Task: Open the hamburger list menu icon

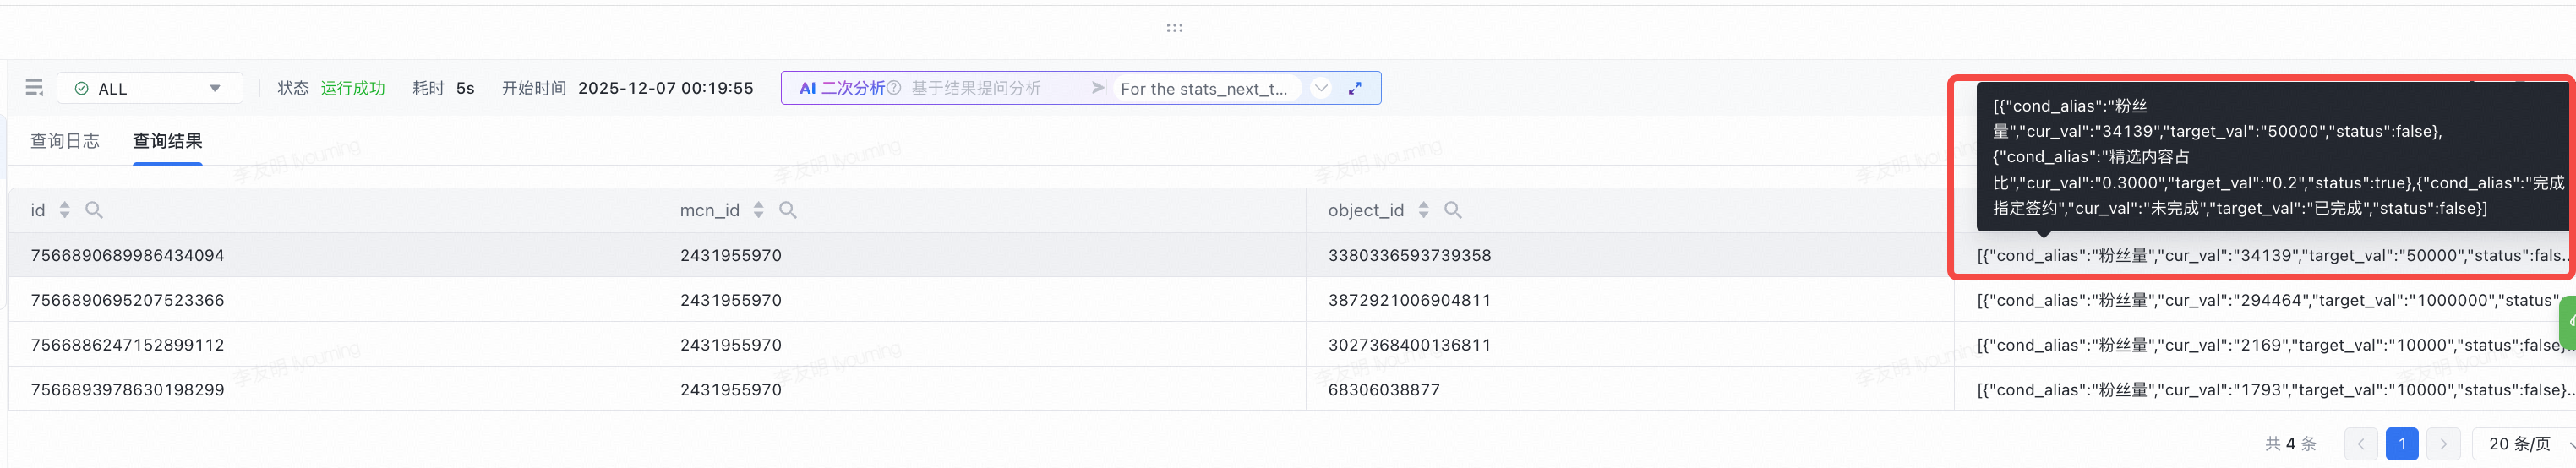Action: tap(34, 88)
